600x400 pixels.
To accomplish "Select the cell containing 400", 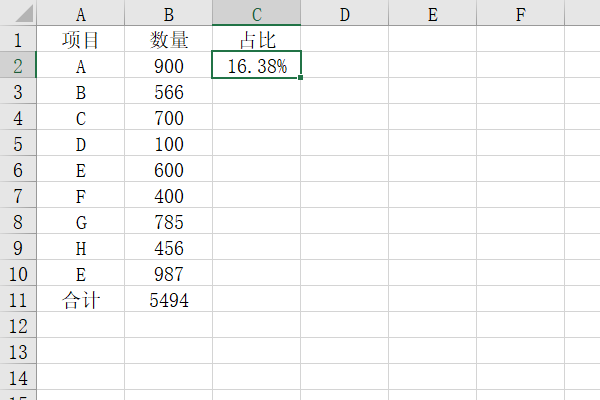I will (168, 195).
